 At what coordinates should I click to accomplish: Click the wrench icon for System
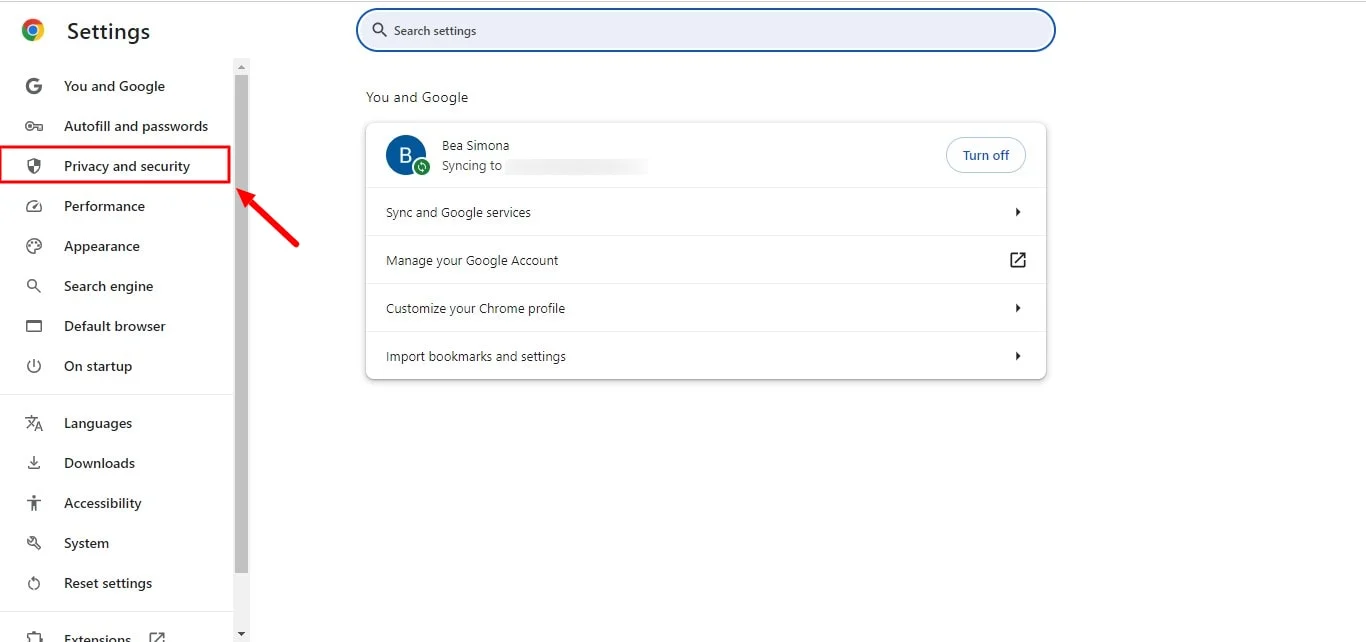coord(34,543)
